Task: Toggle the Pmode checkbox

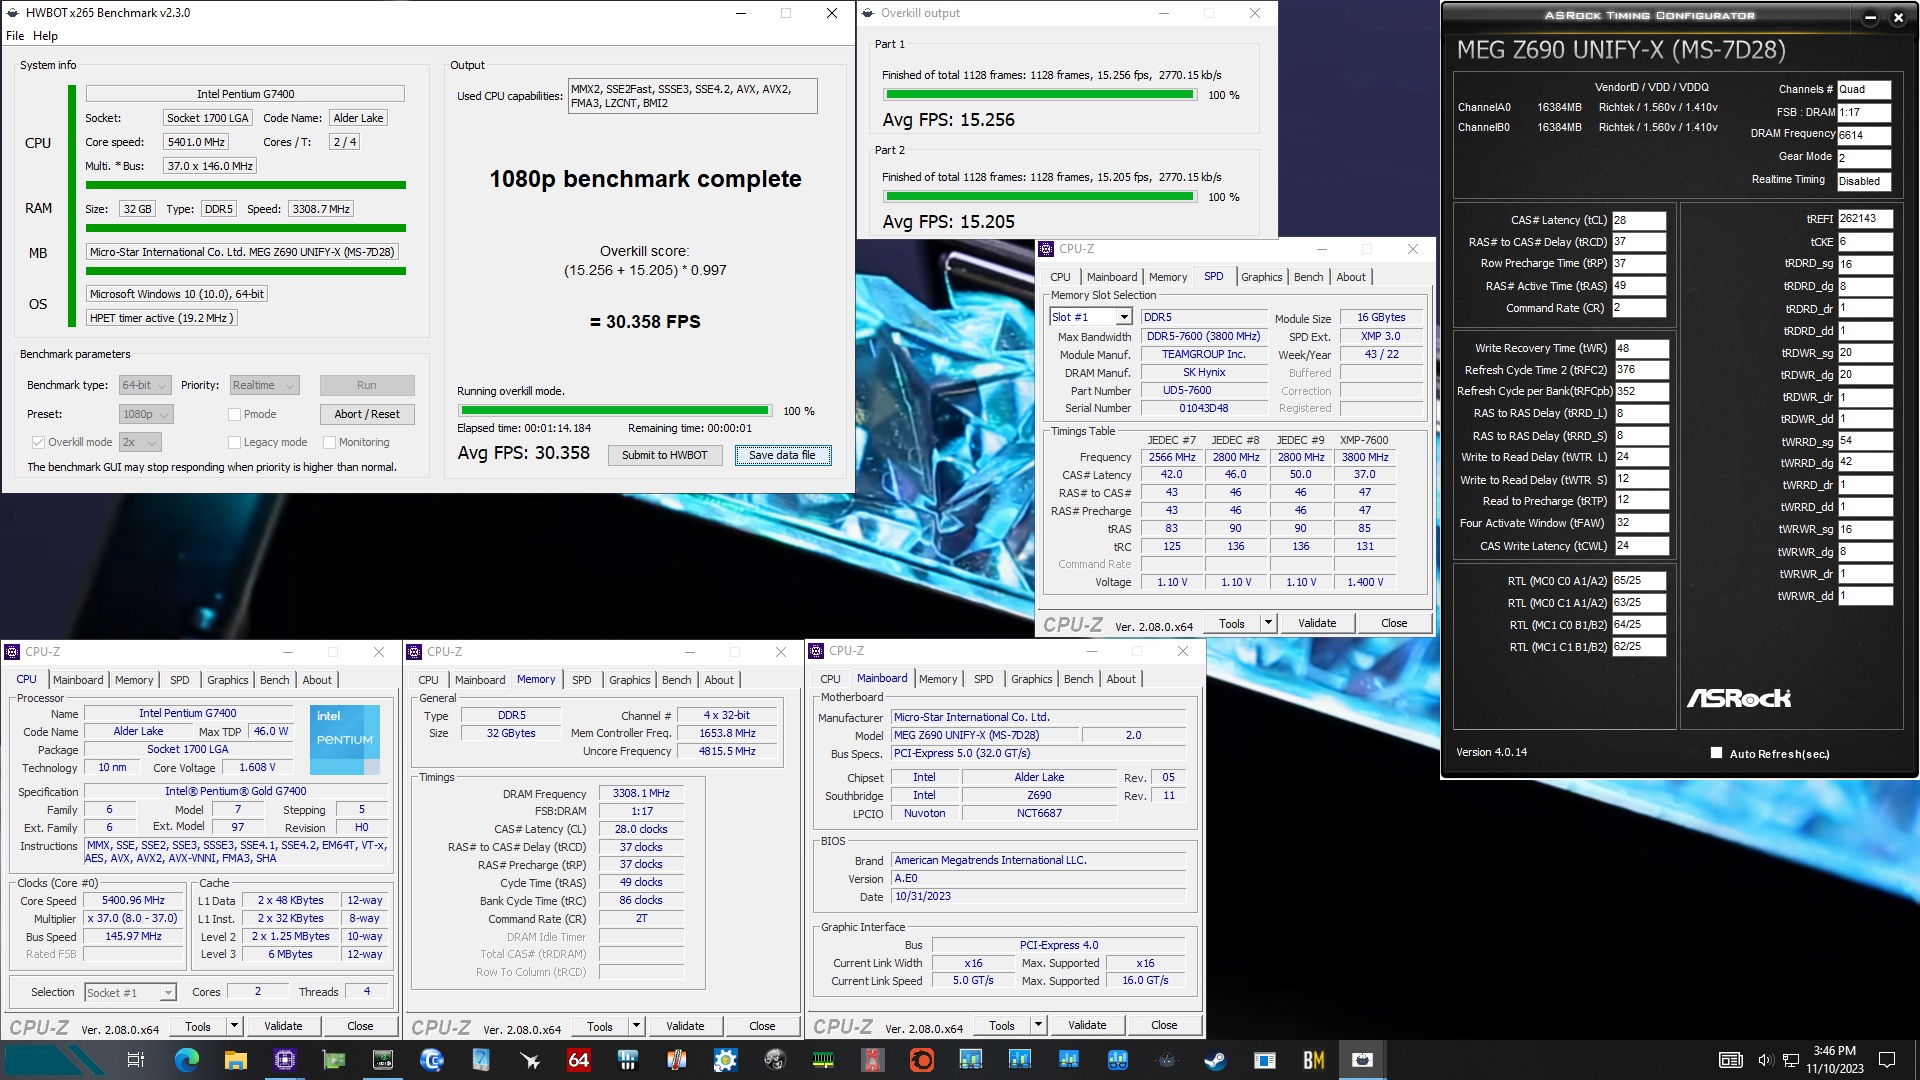Action: 234,414
